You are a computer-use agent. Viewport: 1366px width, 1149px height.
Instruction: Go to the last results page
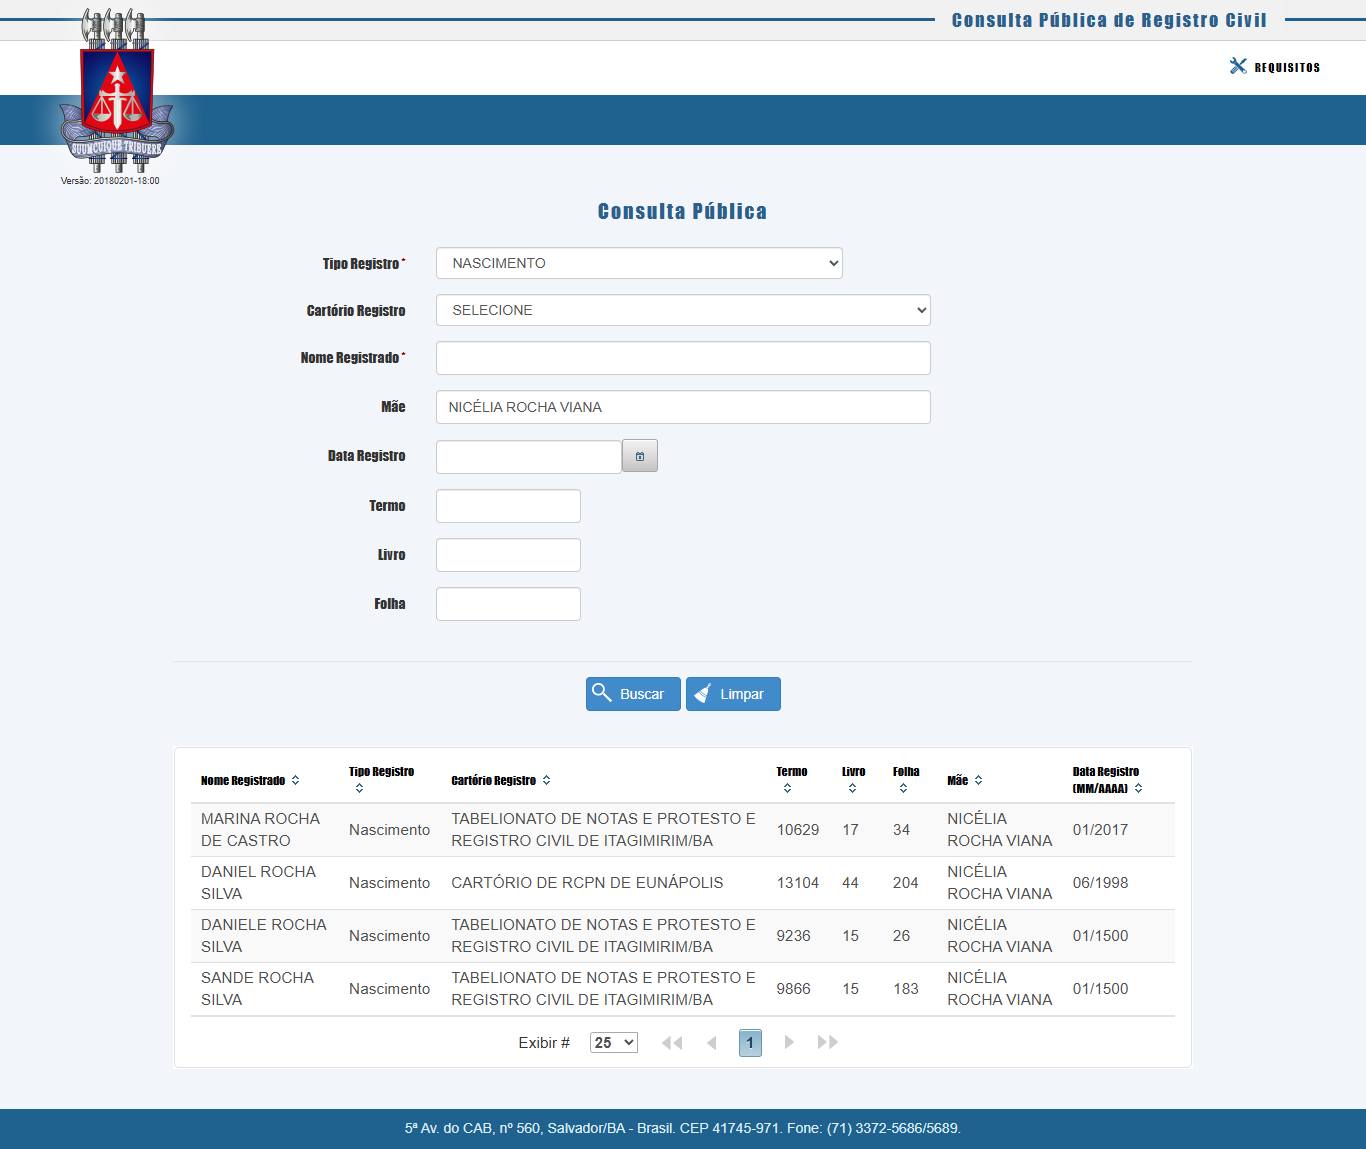coord(827,1042)
